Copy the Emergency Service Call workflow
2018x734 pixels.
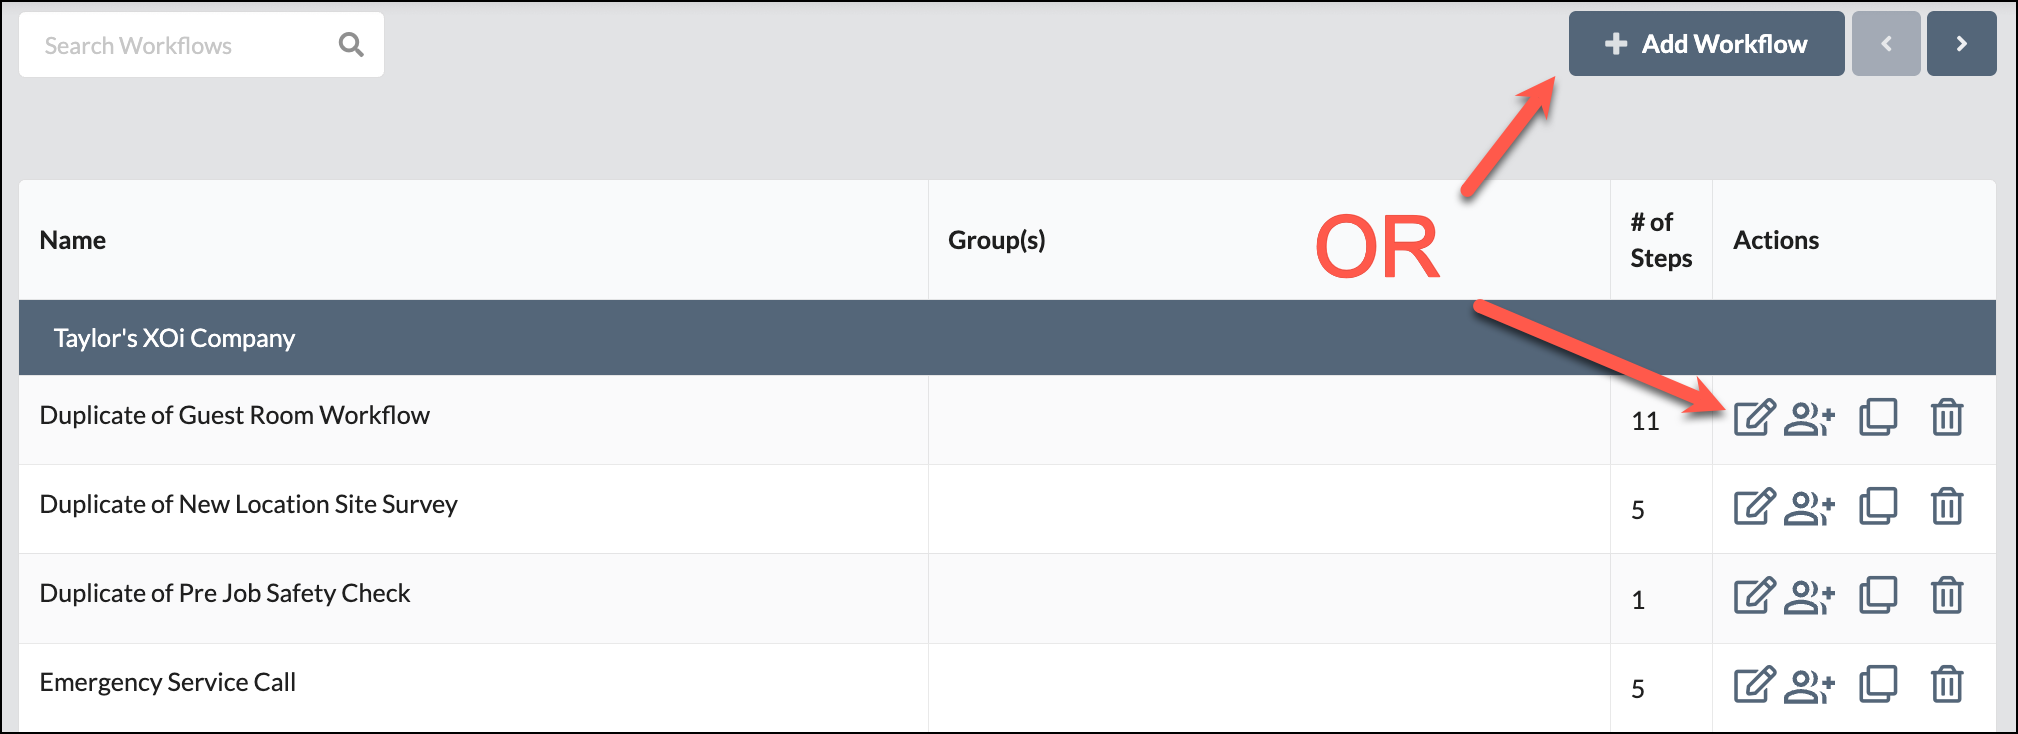click(1879, 685)
